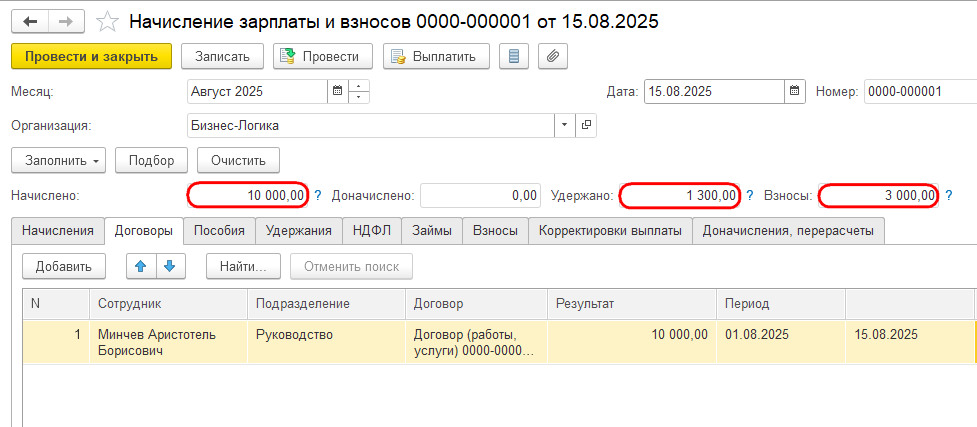
Task: Sort by the Результат column header
Action: click(632, 304)
